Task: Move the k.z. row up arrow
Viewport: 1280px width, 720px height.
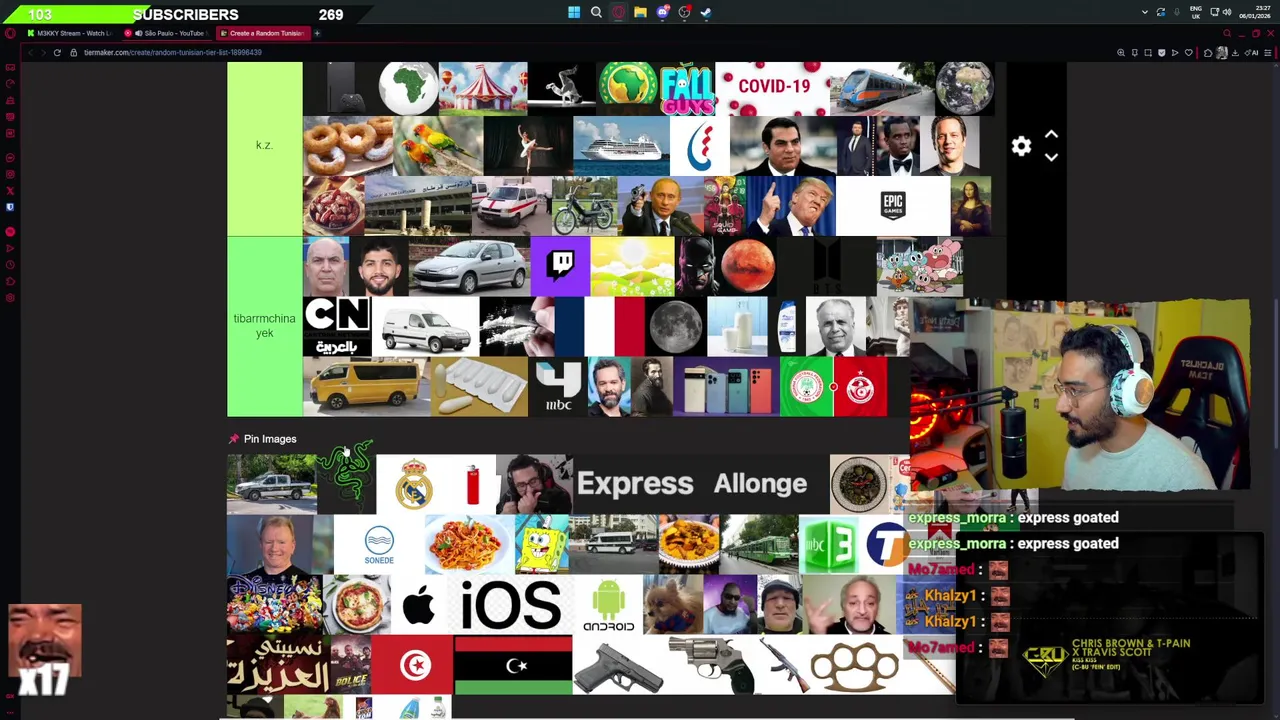Action: click(1051, 134)
